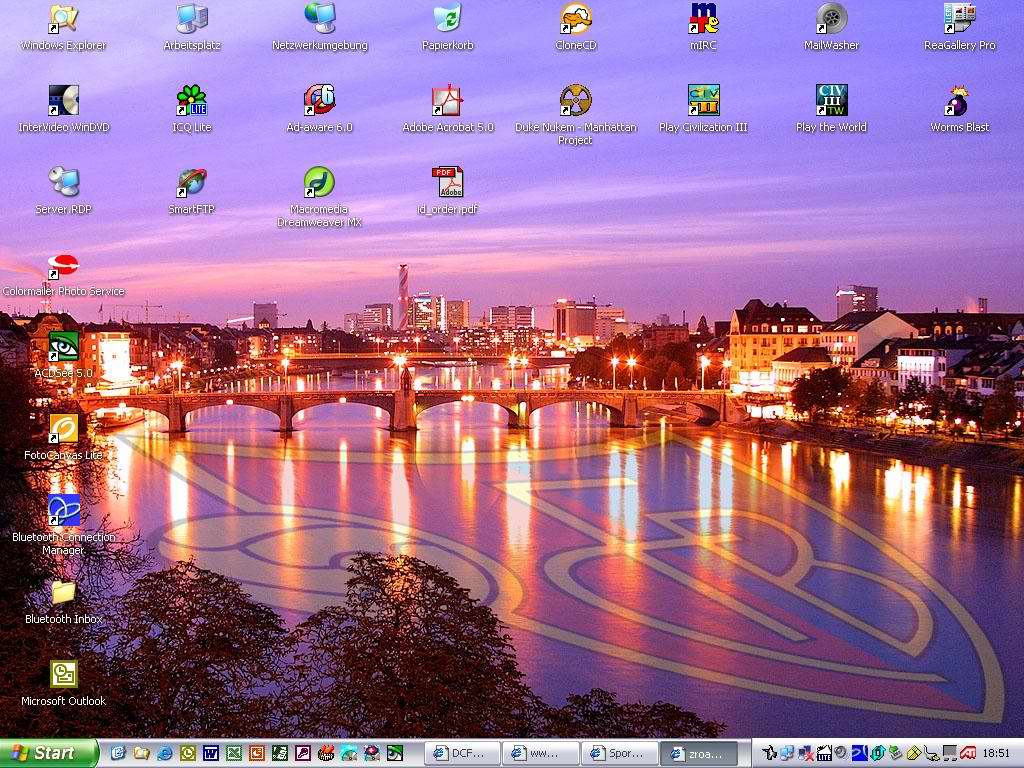
Task: Select the Microsoft Outlook desktop icon
Action: 63,684
